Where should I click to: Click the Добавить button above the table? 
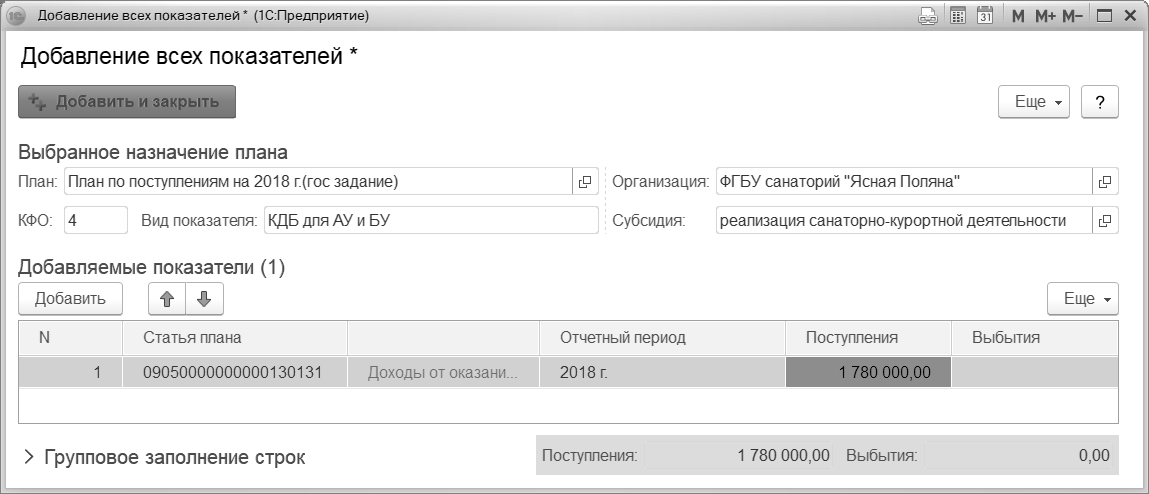pyautogui.click(x=70, y=298)
